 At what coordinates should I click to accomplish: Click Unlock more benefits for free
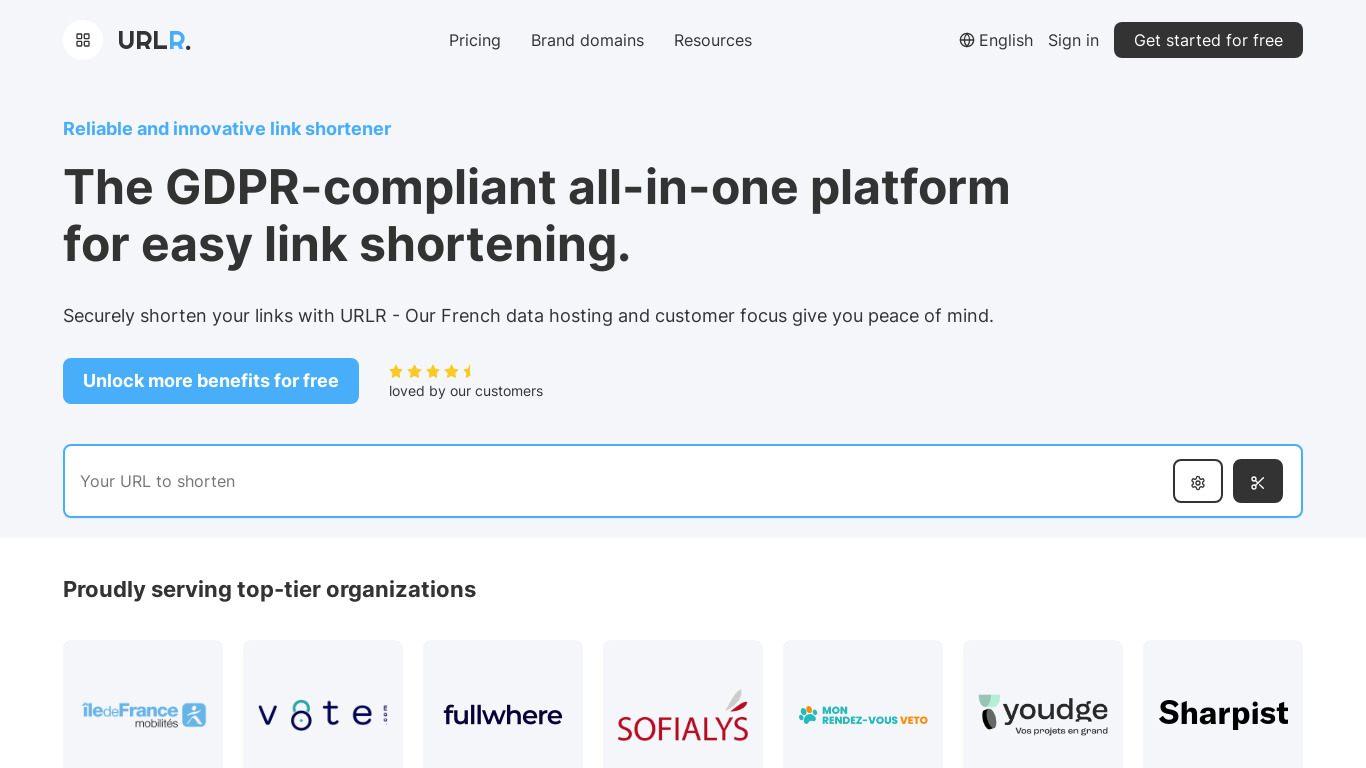pos(211,381)
